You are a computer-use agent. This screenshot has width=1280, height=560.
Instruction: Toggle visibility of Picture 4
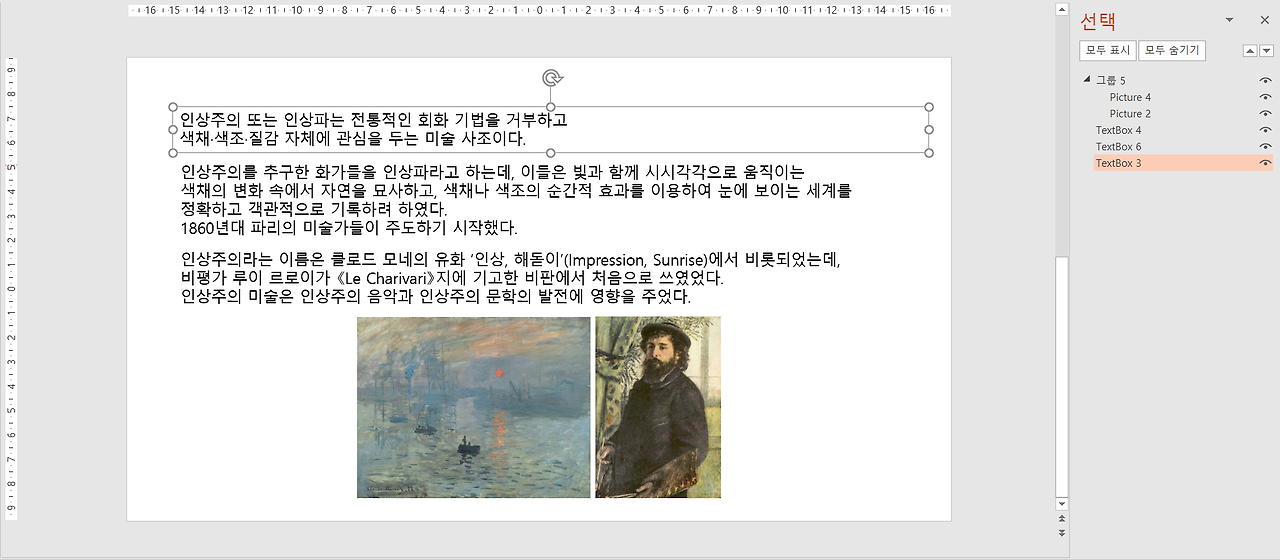coord(1265,97)
